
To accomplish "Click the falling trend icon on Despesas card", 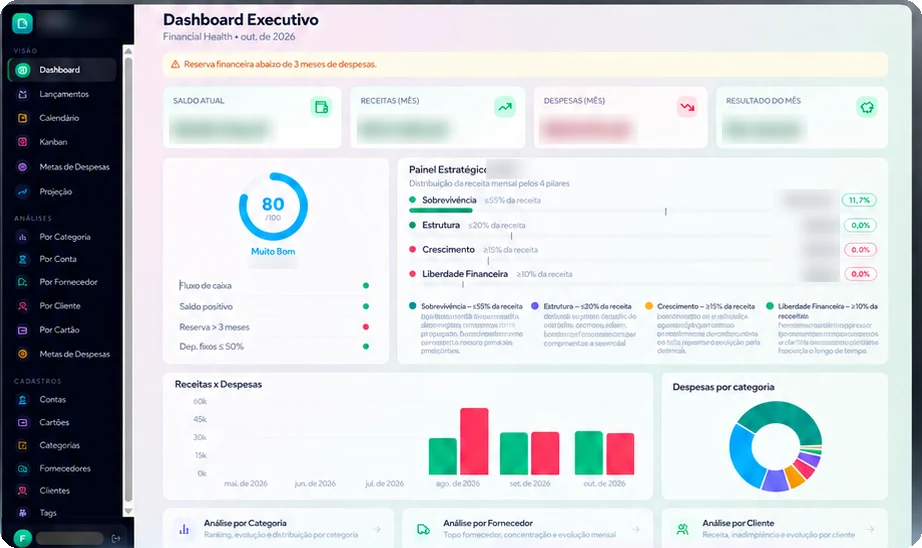I will (687, 107).
